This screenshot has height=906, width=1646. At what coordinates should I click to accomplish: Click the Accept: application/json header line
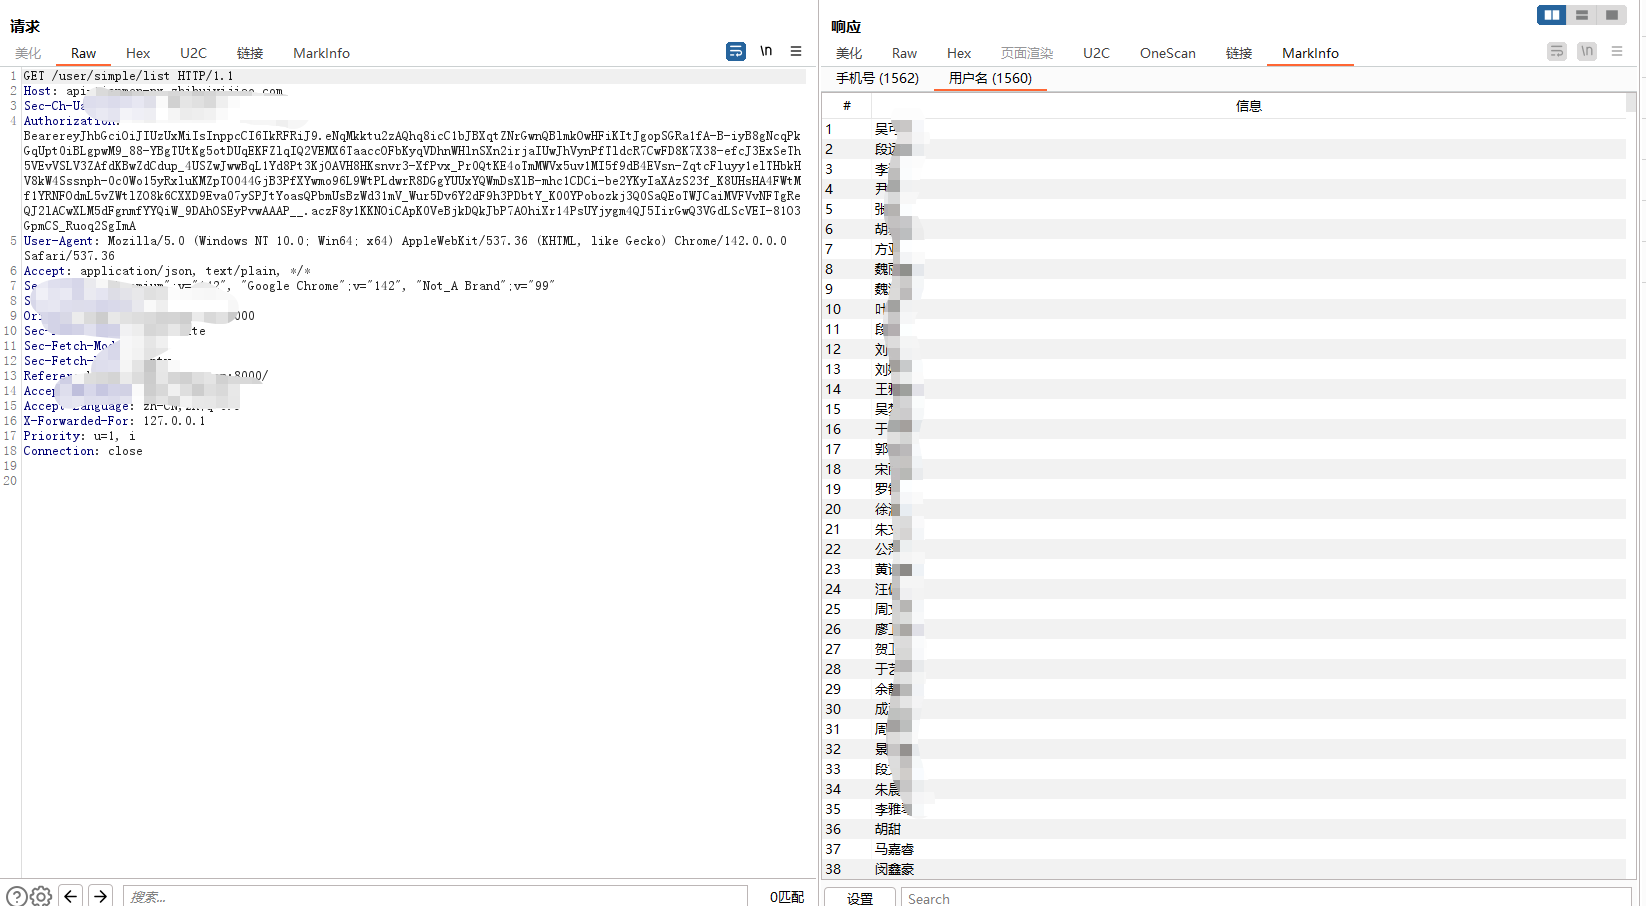(x=167, y=271)
